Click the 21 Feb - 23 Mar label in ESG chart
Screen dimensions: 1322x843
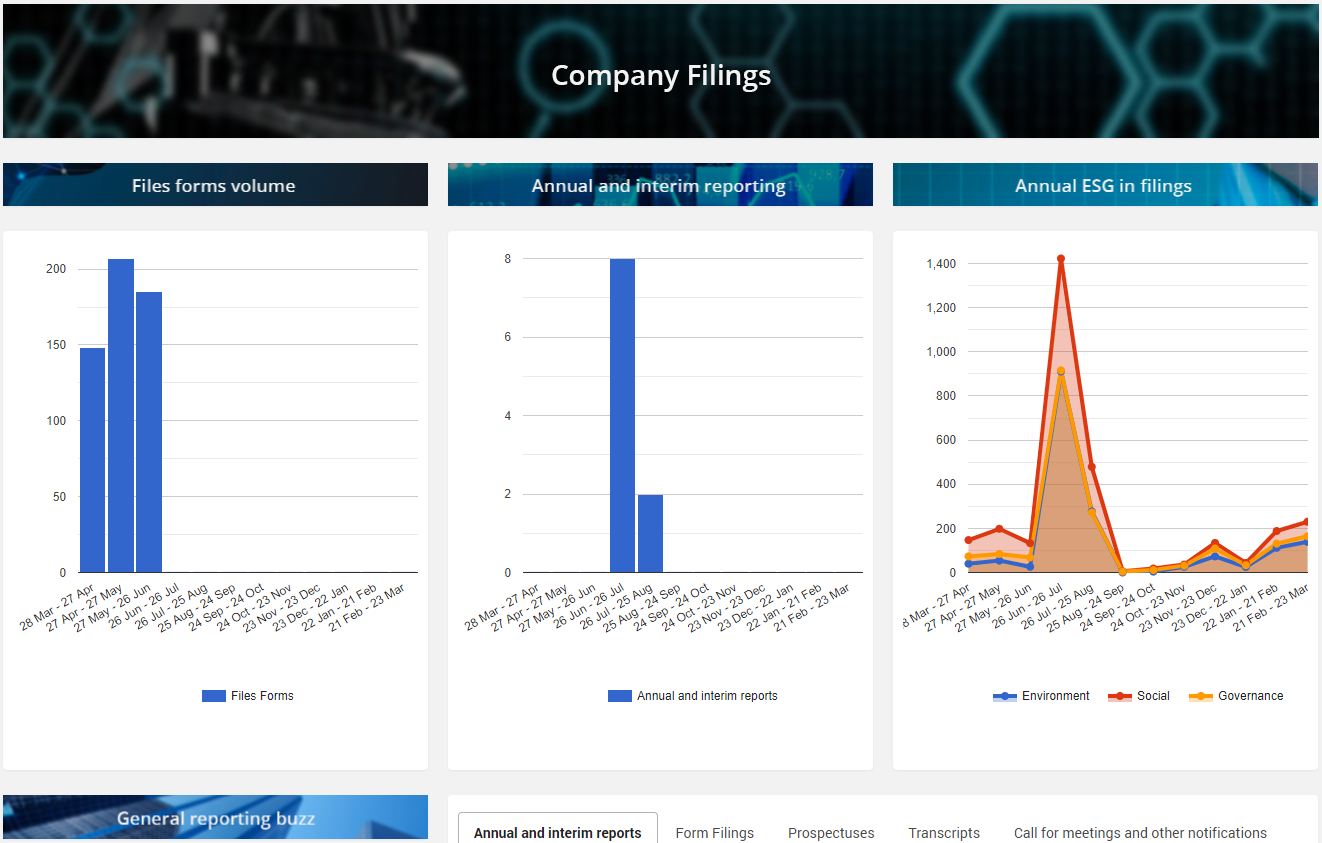click(x=1270, y=607)
